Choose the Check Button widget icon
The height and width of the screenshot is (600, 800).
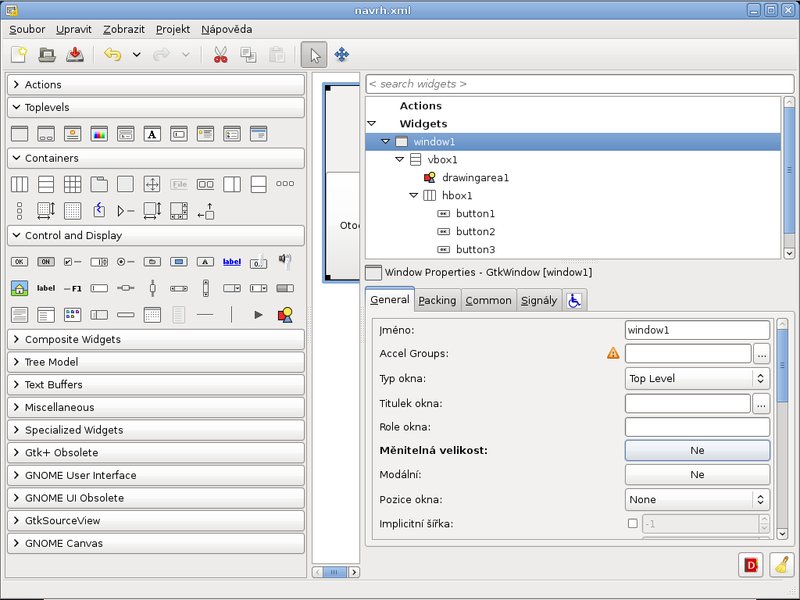(72, 262)
